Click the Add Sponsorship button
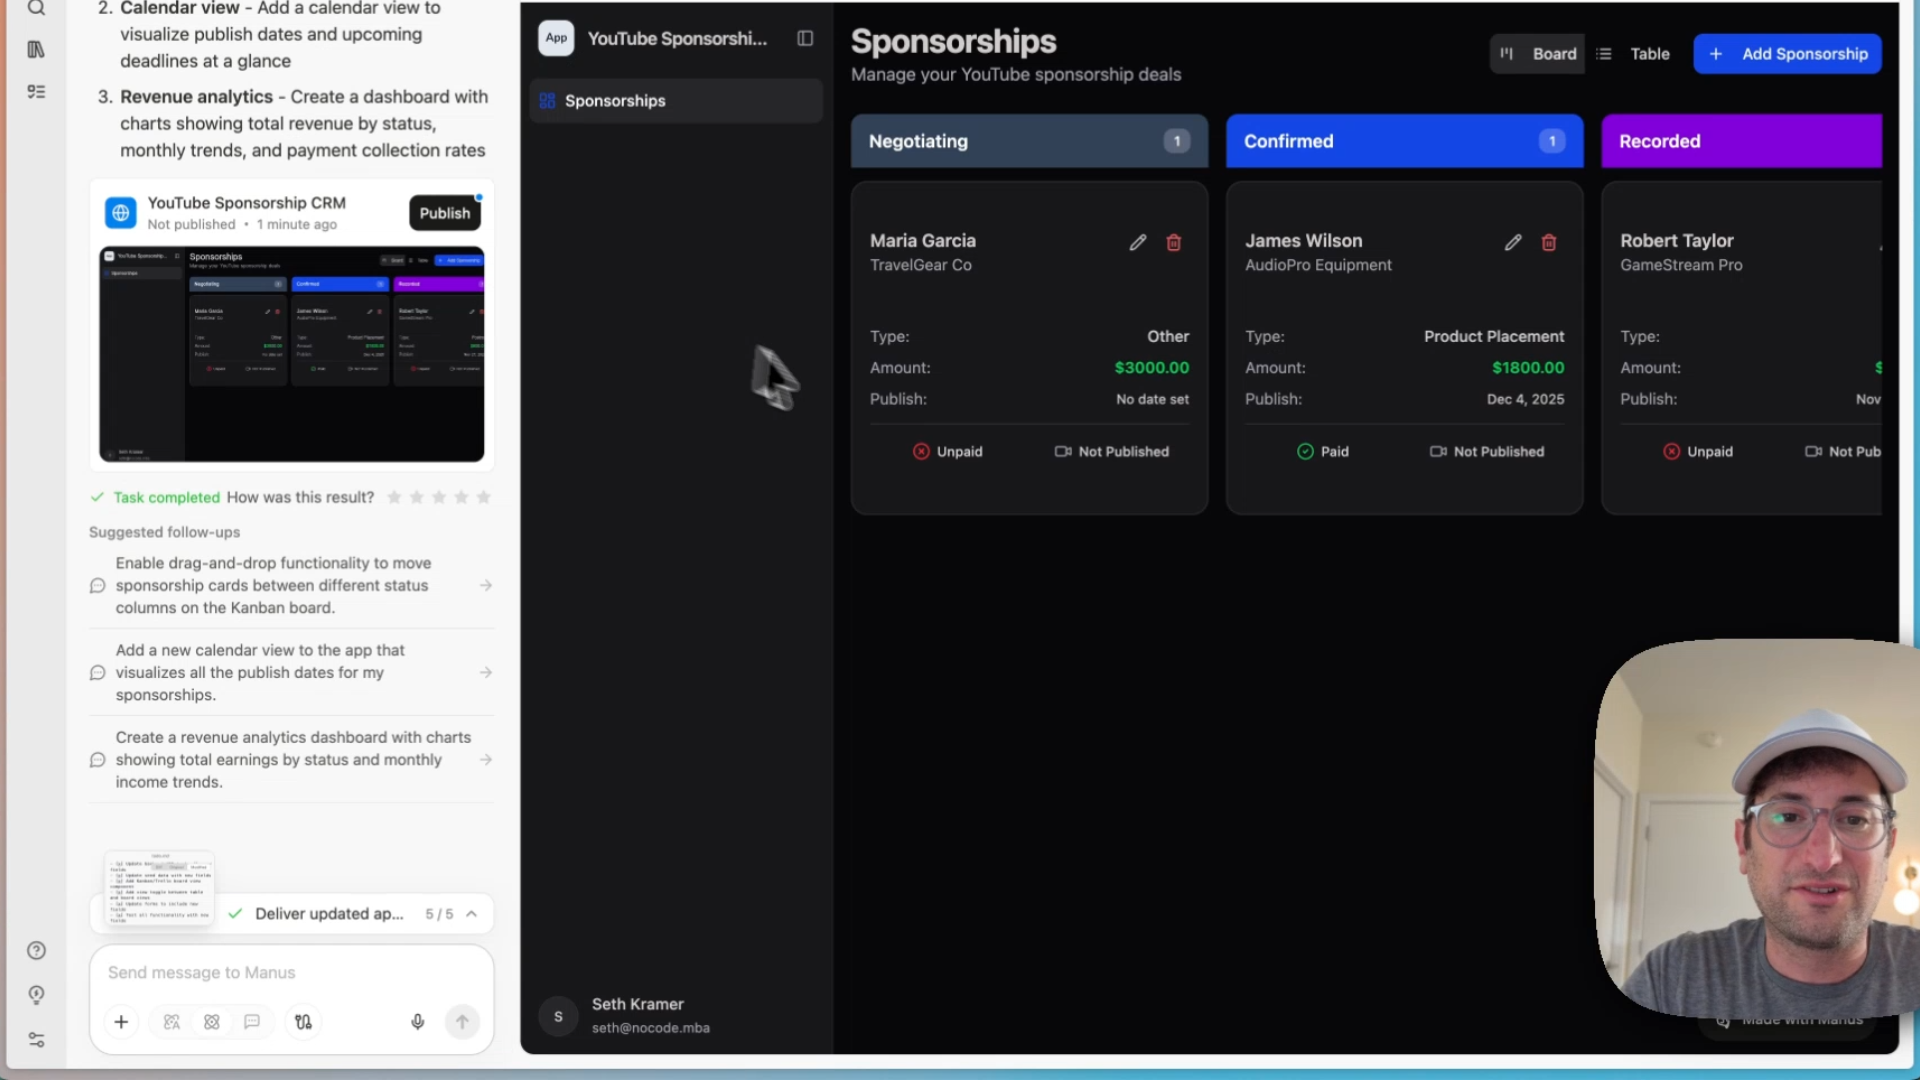 (x=1787, y=54)
